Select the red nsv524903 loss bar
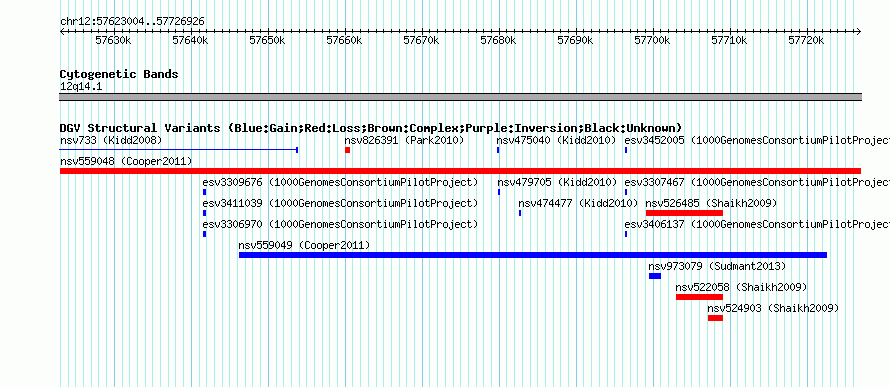Image resolution: width=890 pixels, height=387 pixels. [x=715, y=318]
